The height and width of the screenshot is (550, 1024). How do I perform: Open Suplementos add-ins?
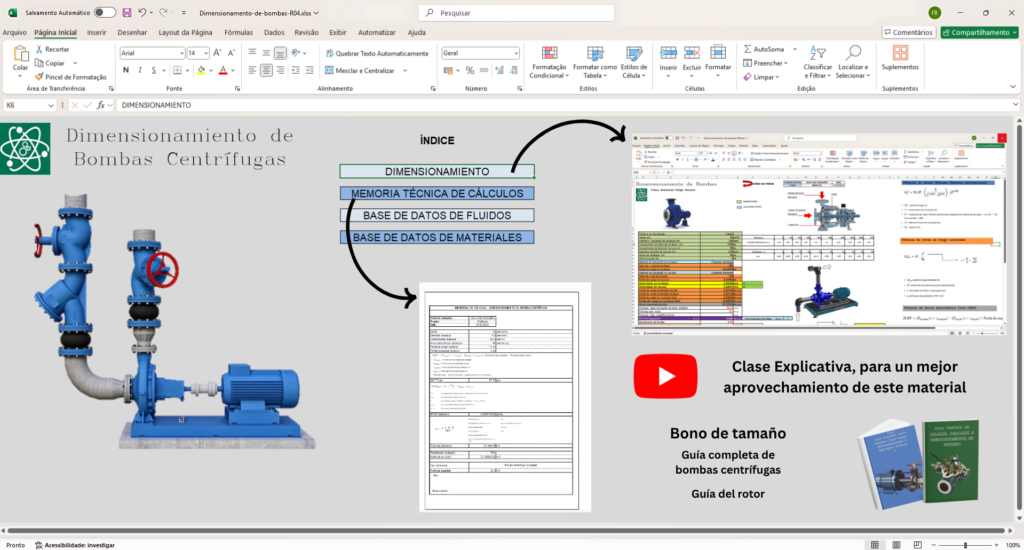(x=900, y=58)
